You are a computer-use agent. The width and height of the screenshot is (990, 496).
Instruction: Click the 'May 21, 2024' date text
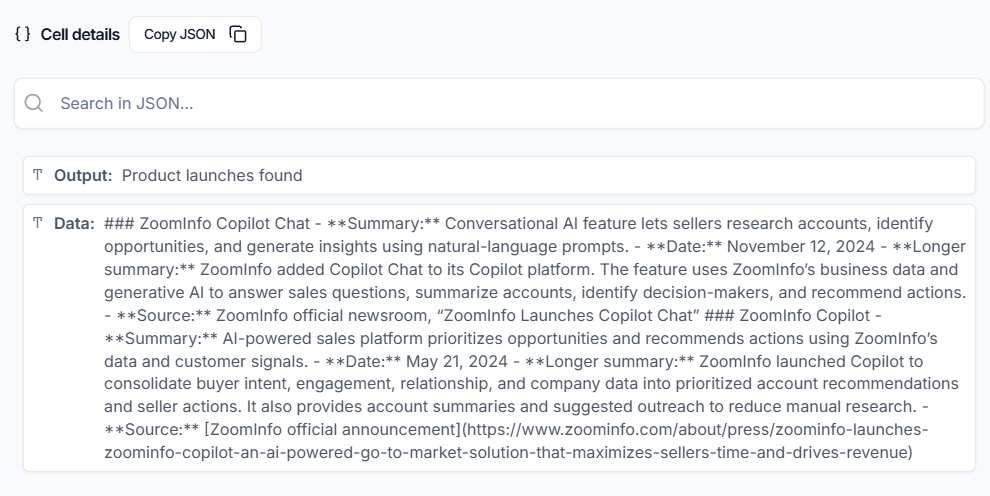(x=456, y=362)
